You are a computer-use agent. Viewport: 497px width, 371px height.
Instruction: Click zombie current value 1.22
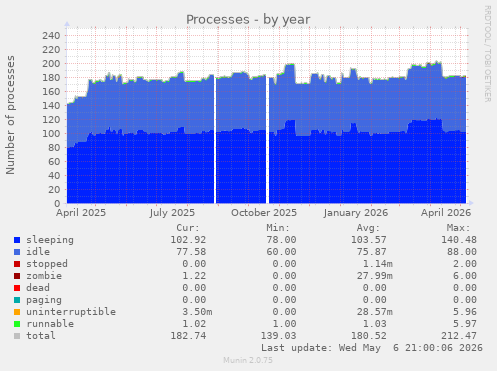click(x=194, y=276)
